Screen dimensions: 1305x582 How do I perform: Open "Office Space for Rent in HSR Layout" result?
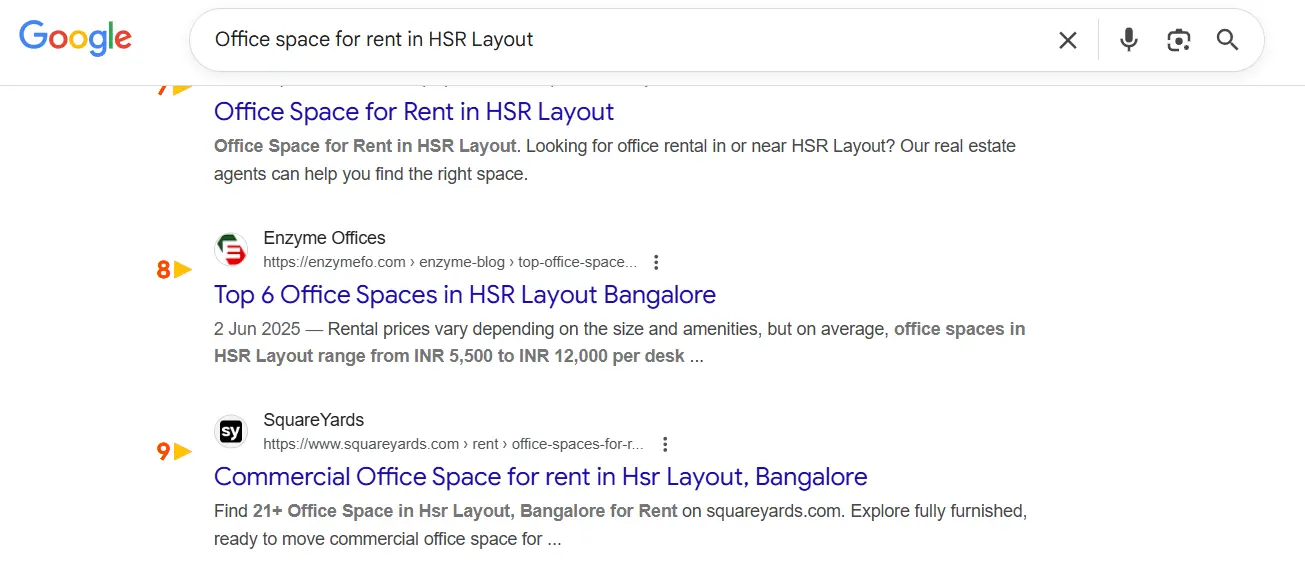[x=414, y=112]
